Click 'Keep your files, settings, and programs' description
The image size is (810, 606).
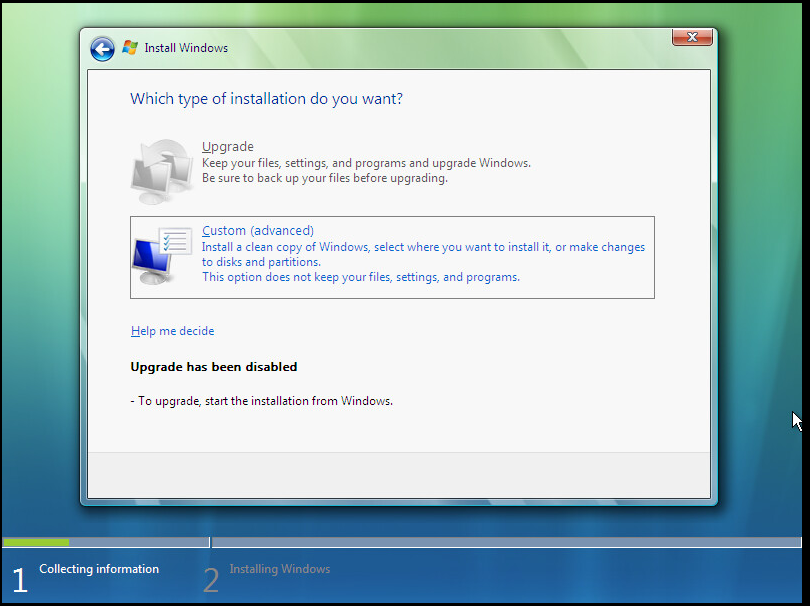[366, 163]
